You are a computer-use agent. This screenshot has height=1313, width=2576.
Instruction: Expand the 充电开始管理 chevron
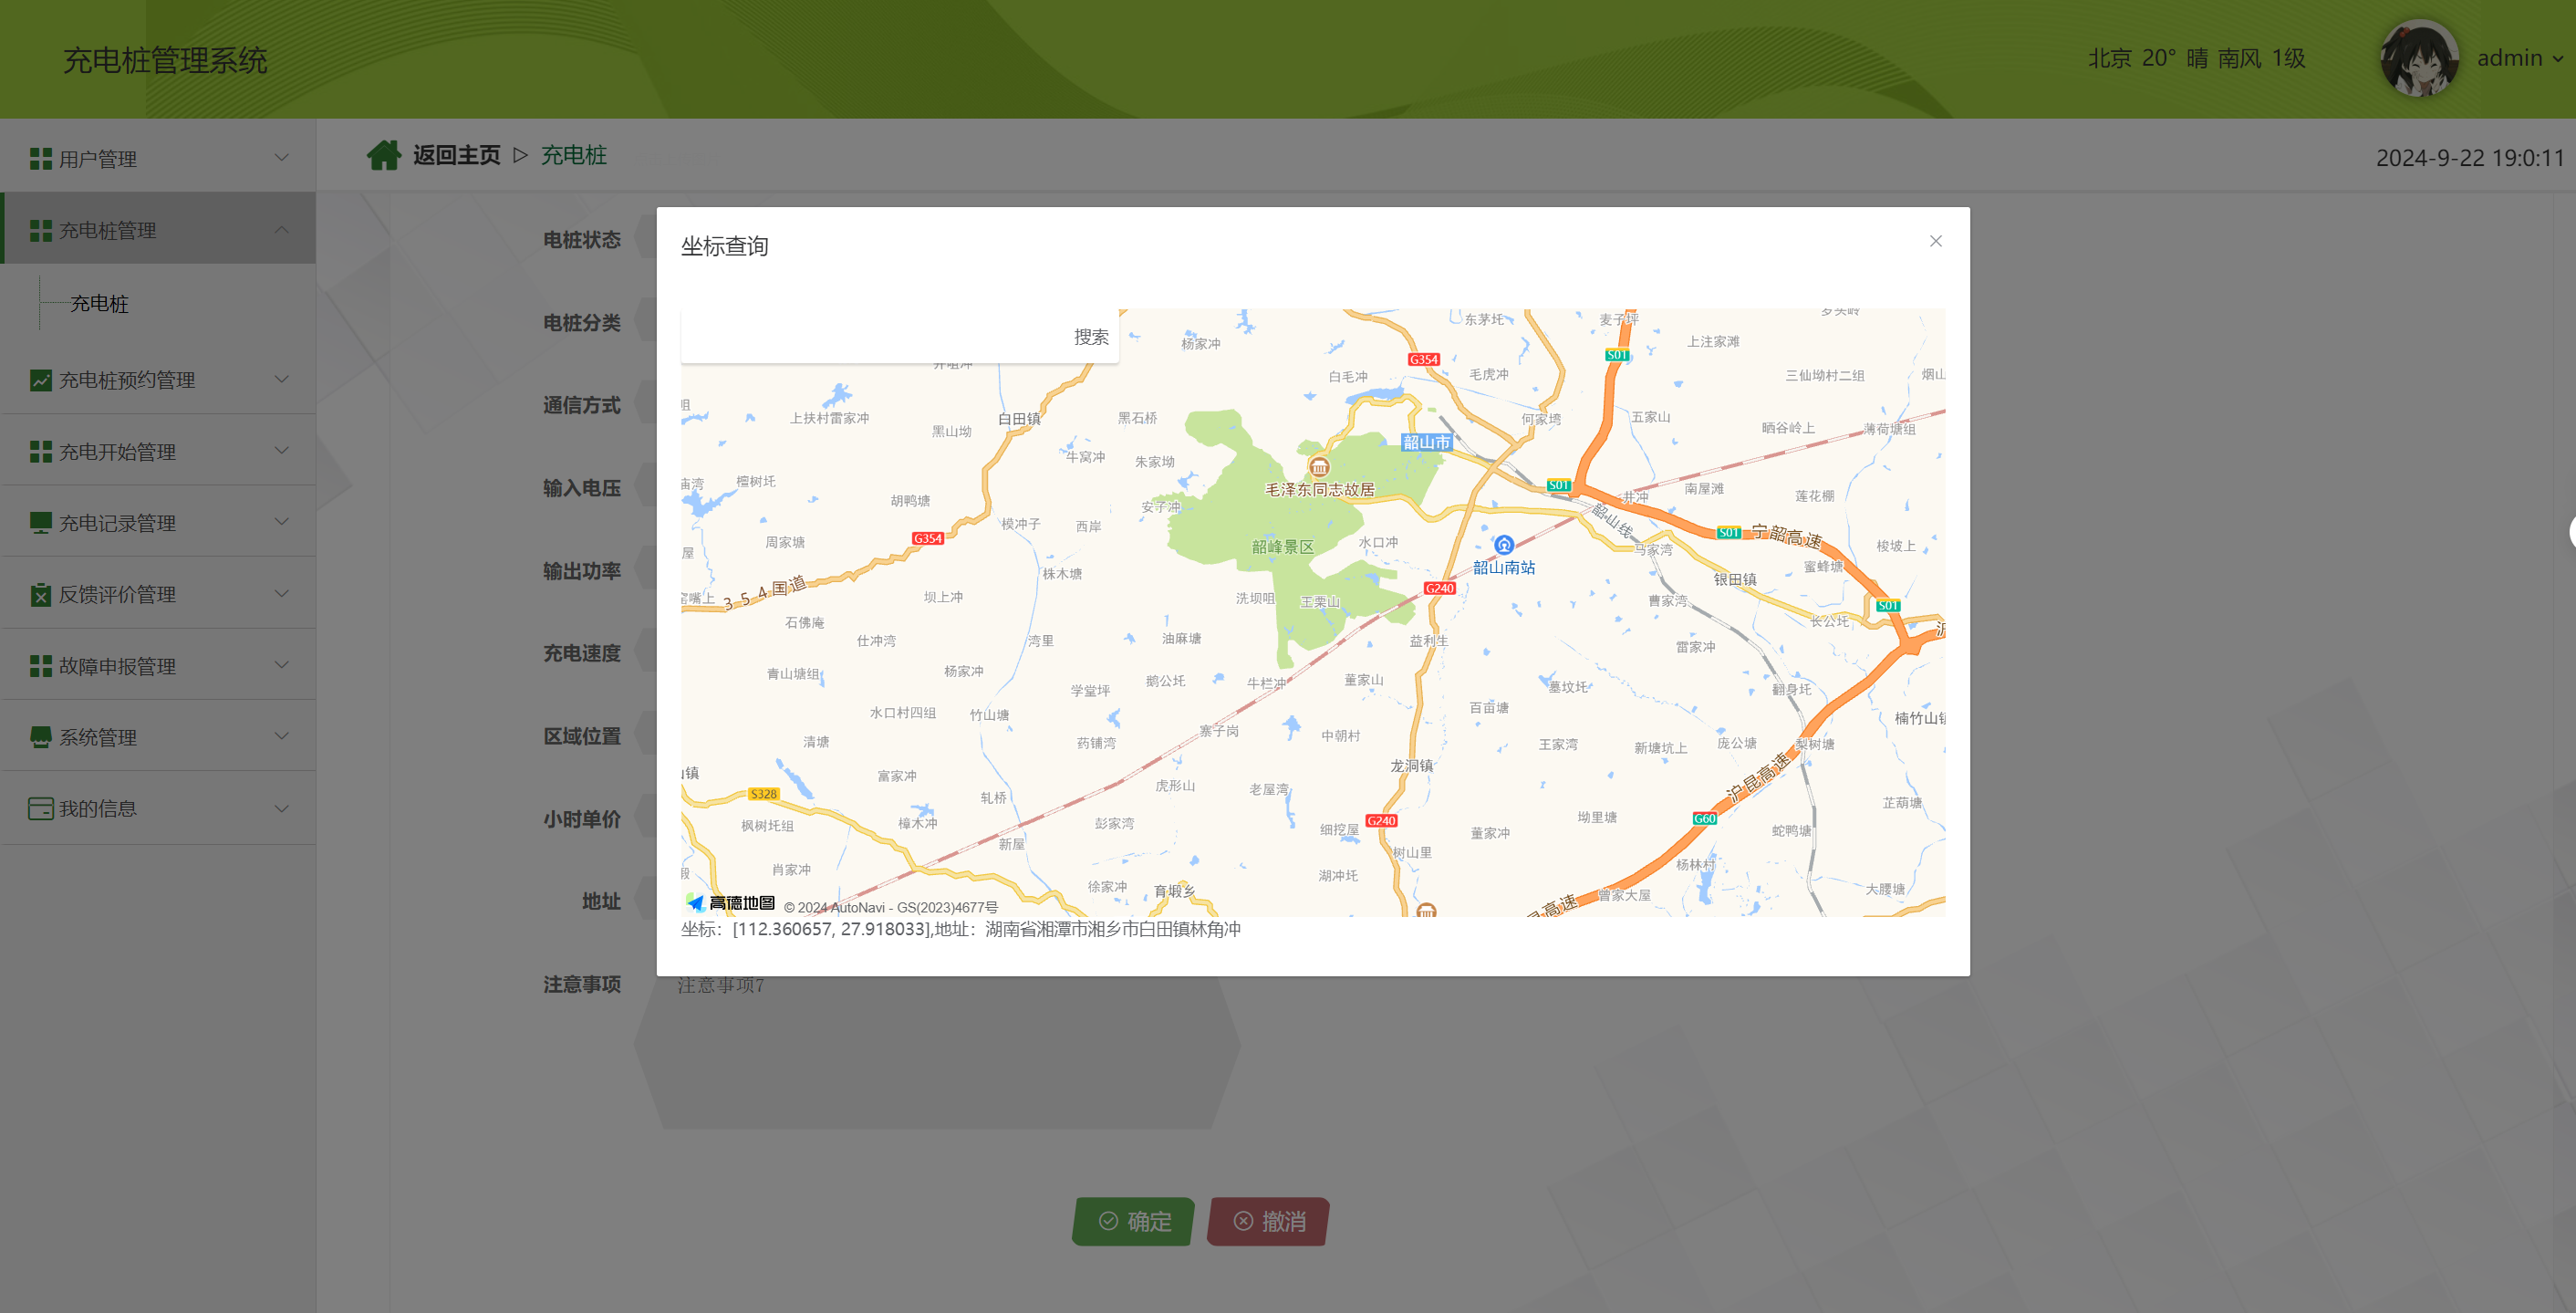point(282,451)
